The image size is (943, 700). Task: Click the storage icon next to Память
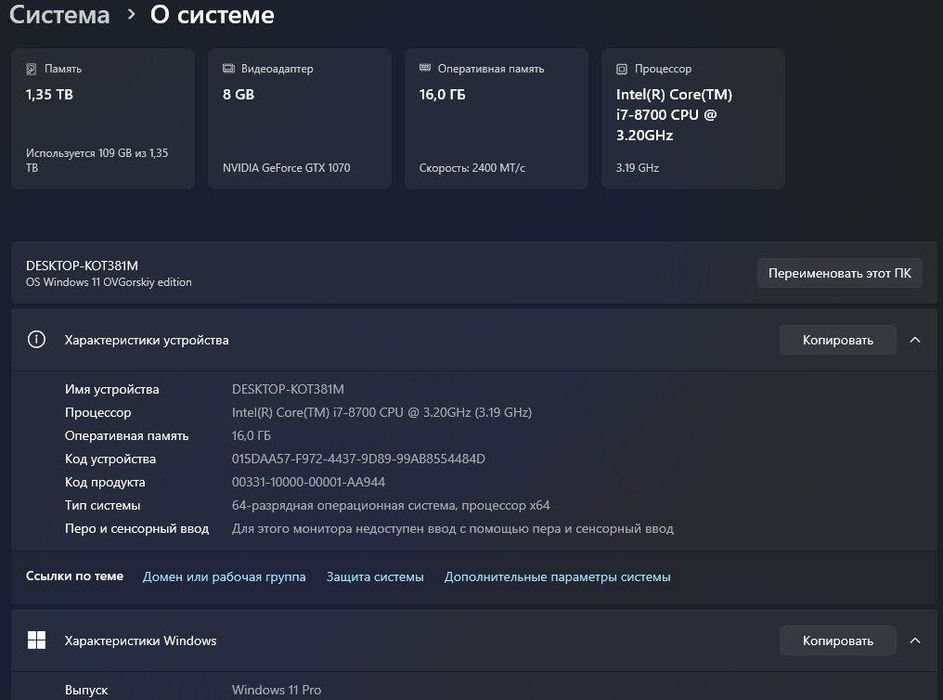[x=31, y=69]
